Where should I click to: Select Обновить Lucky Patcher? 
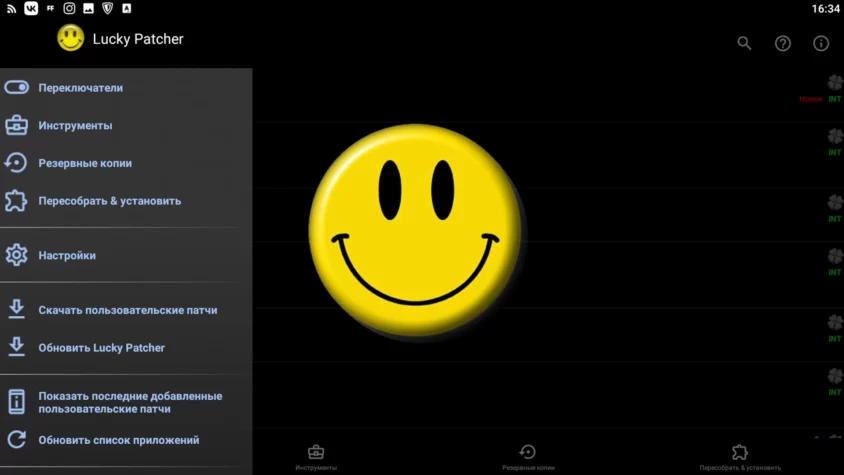tap(126, 348)
